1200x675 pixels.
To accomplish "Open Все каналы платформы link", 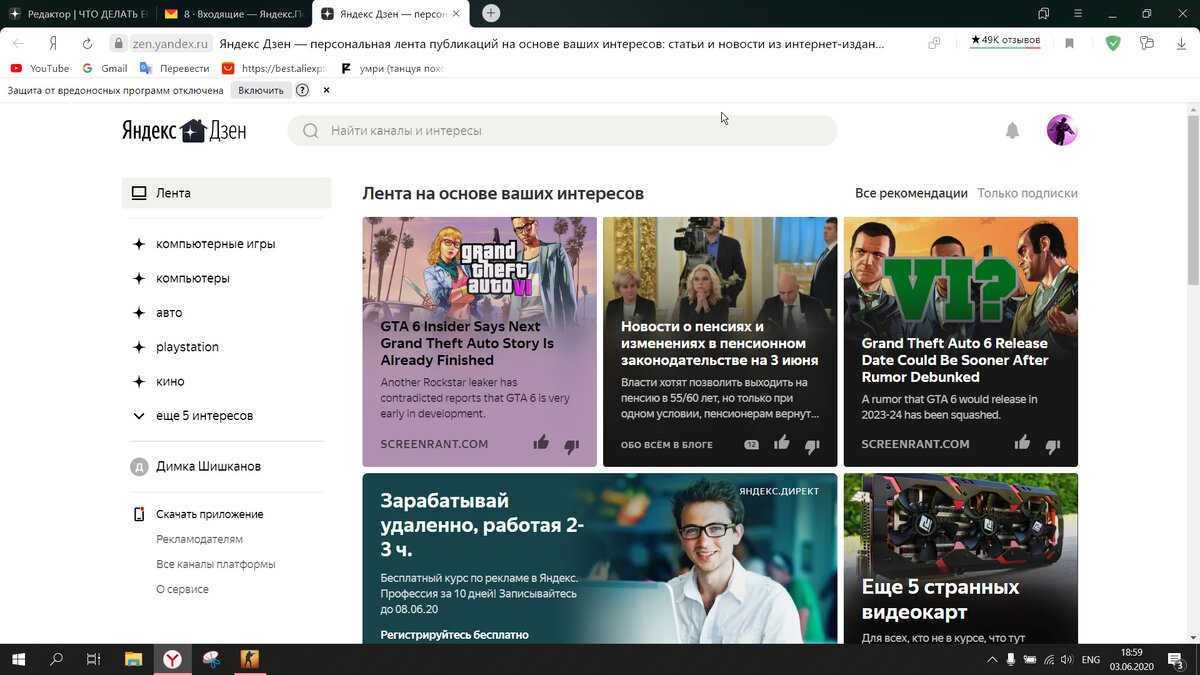I will (x=215, y=564).
